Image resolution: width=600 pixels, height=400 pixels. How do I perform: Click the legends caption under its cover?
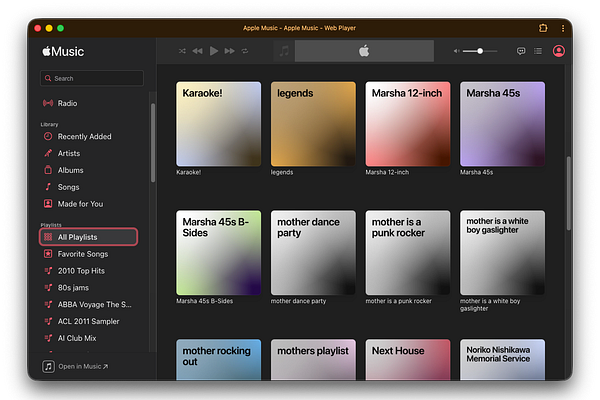[282, 172]
